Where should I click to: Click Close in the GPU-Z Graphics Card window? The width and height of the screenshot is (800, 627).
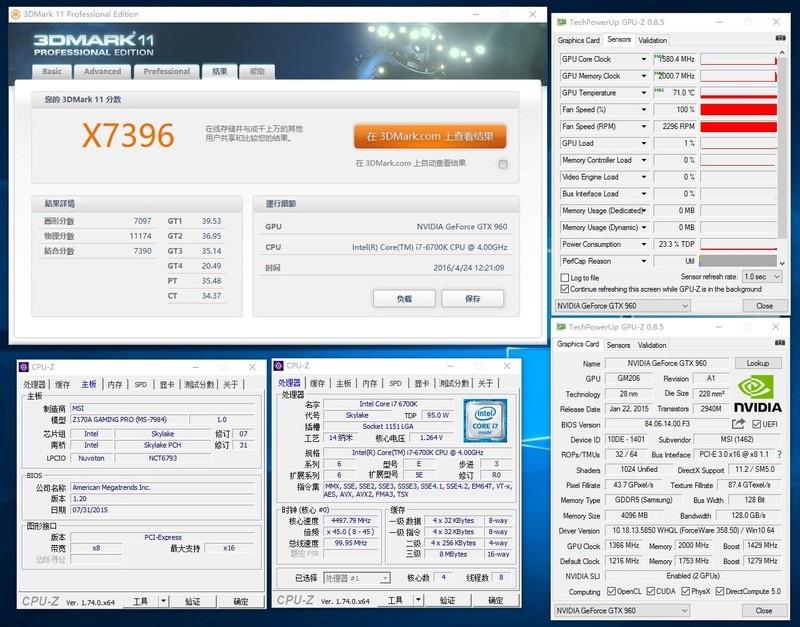pos(763,610)
